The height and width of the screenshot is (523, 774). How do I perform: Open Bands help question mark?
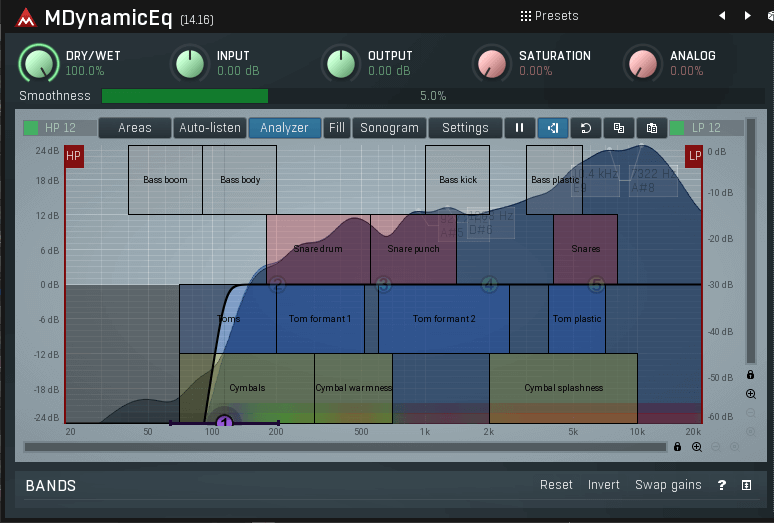click(x=722, y=485)
